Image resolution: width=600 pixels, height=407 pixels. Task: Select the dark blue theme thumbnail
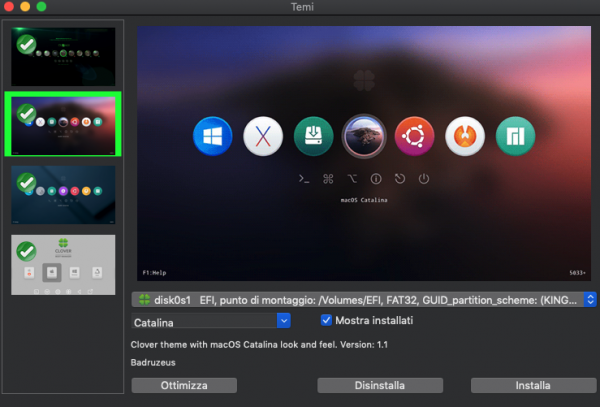(63, 195)
